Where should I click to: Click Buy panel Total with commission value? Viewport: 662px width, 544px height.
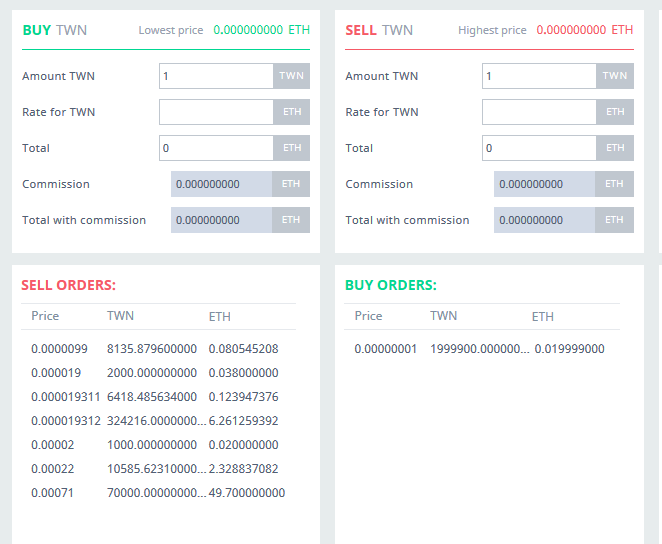pos(221,220)
